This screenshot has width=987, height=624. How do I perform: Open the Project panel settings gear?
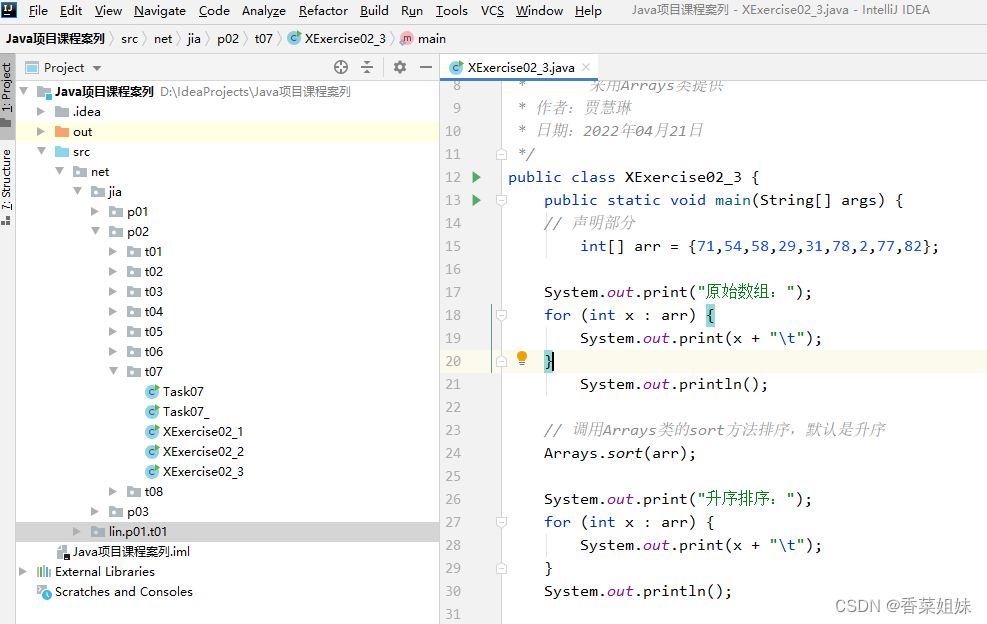coord(400,67)
